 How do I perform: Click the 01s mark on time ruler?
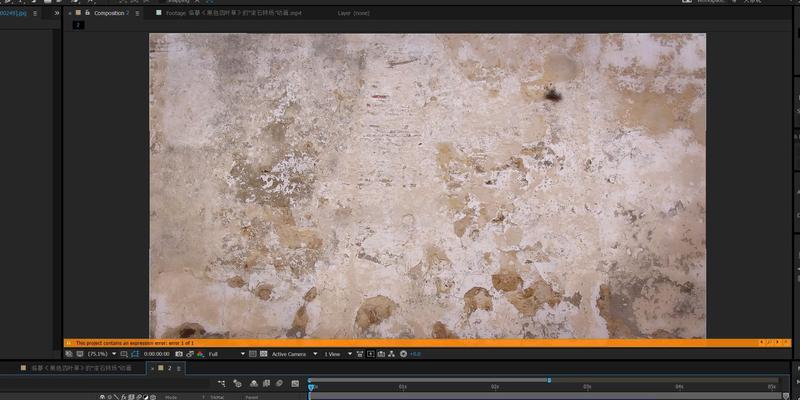tap(403, 387)
